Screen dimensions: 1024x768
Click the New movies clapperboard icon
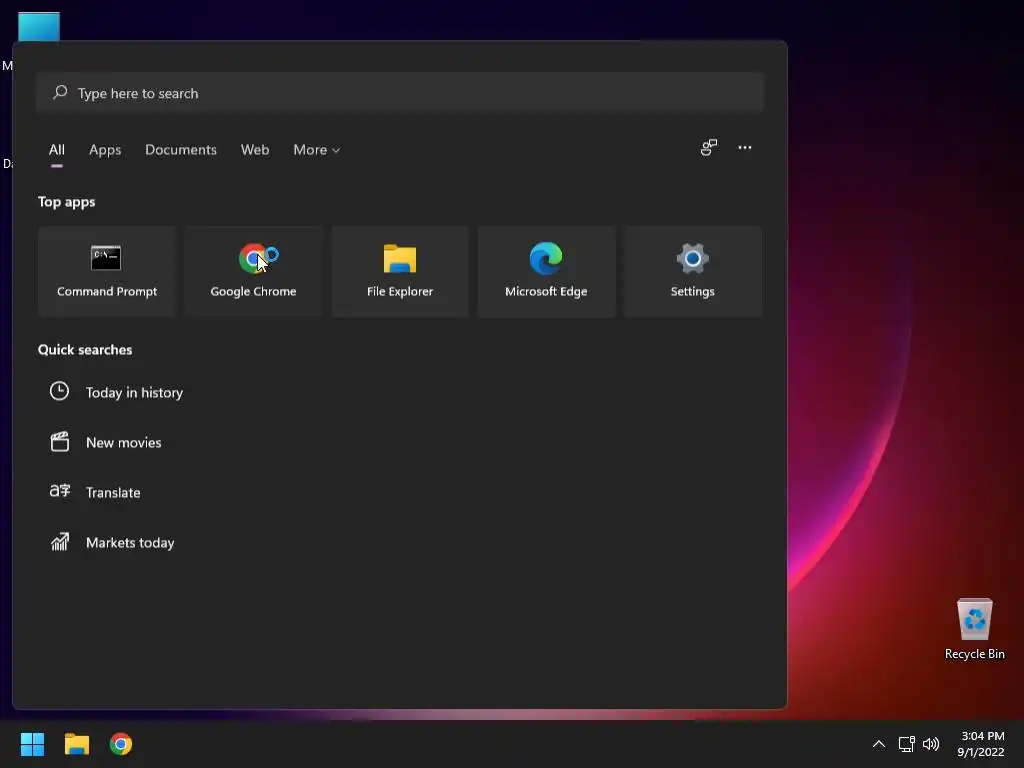point(59,441)
